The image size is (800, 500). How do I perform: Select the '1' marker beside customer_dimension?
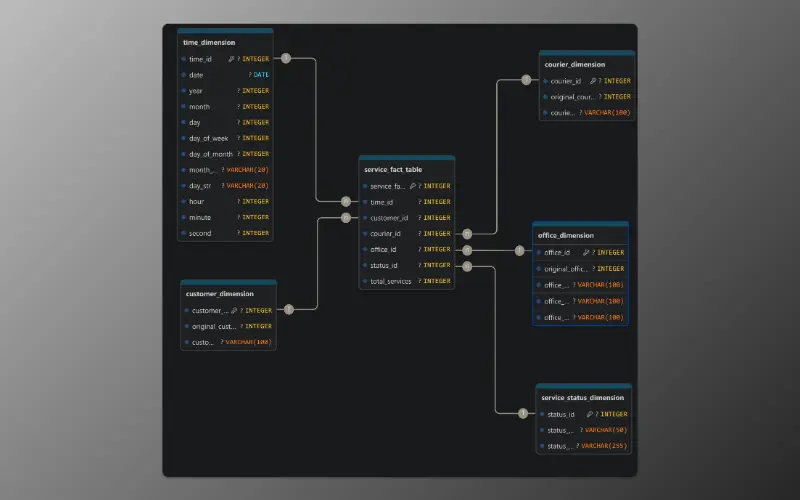pos(289,309)
